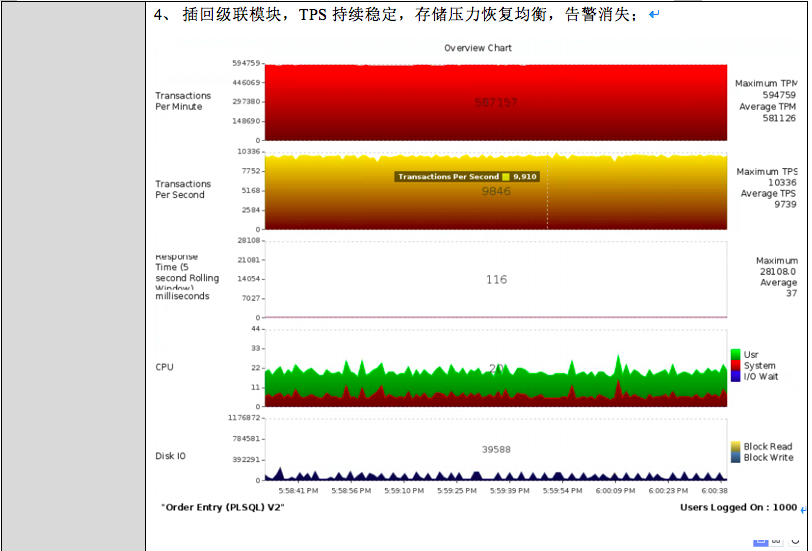The width and height of the screenshot is (812, 551).
Task: Click the 5:58:41 PM time axis label
Action: tap(298, 491)
